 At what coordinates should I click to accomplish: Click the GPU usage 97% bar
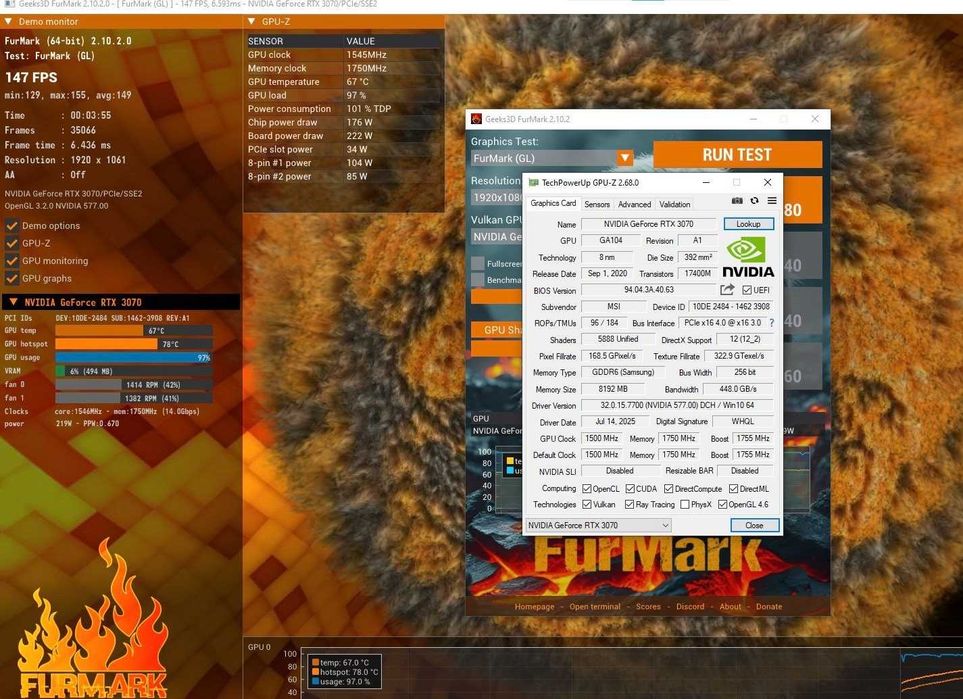[133, 357]
